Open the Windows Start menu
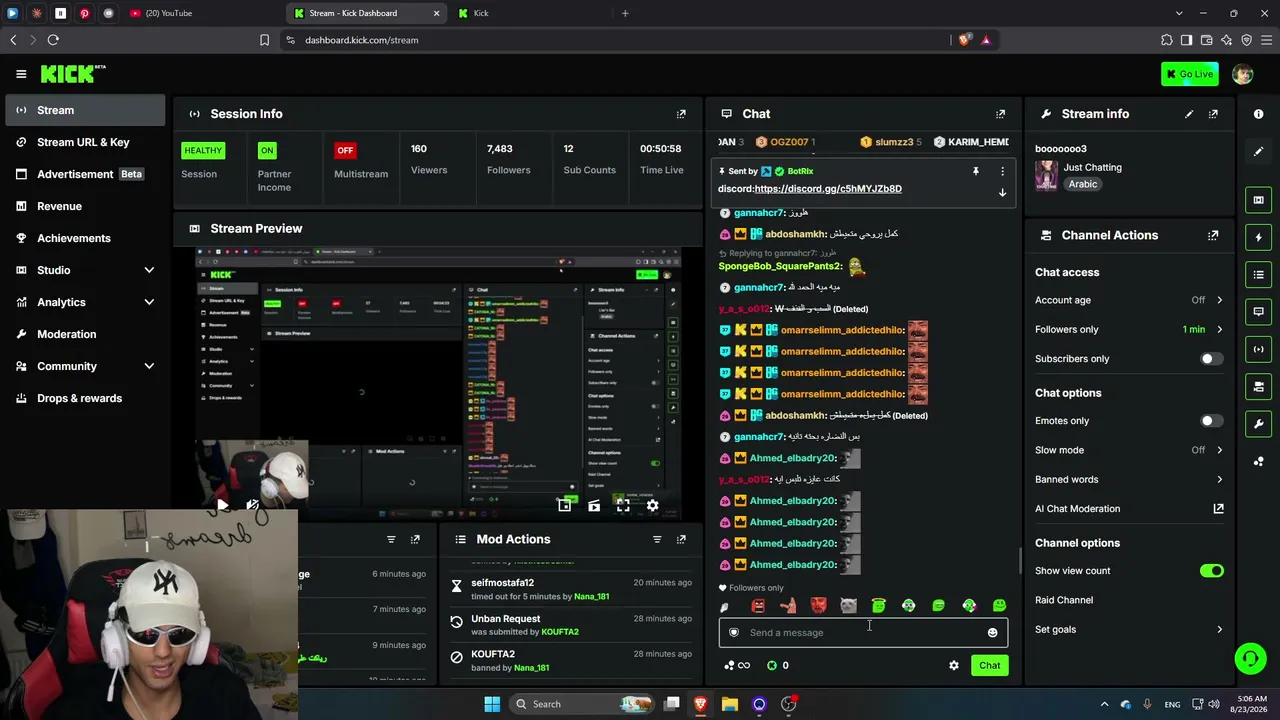 [x=492, y=704]
